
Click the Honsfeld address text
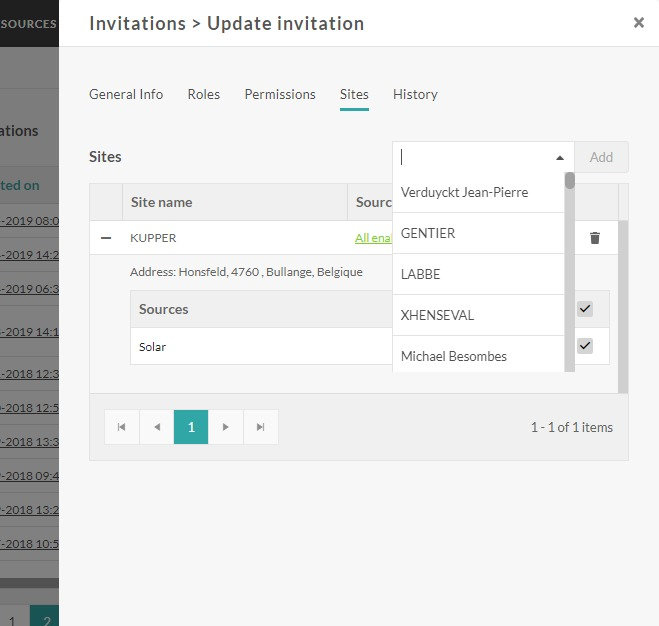(x=246, y=272)
